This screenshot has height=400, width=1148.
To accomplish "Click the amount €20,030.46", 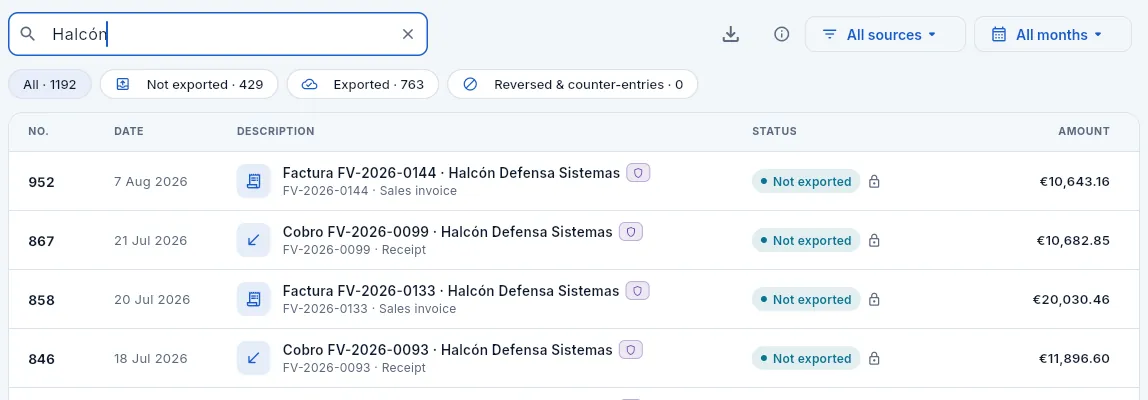I will pyautogui.click(x=1071, y=300).
